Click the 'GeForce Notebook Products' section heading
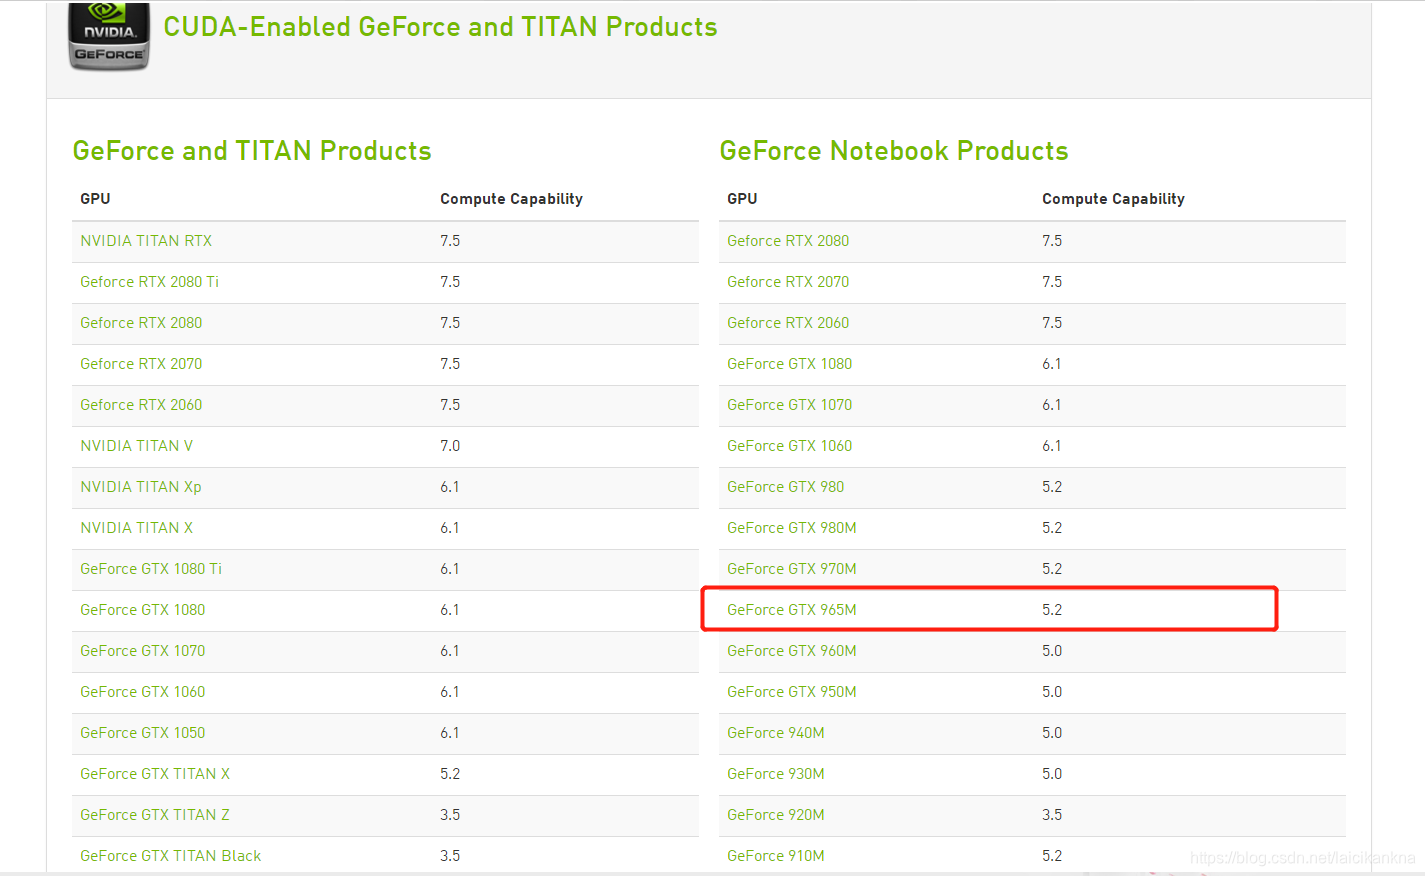This screenshot has width=1425, height=876. pyautogui.click(x=894, y=151)
